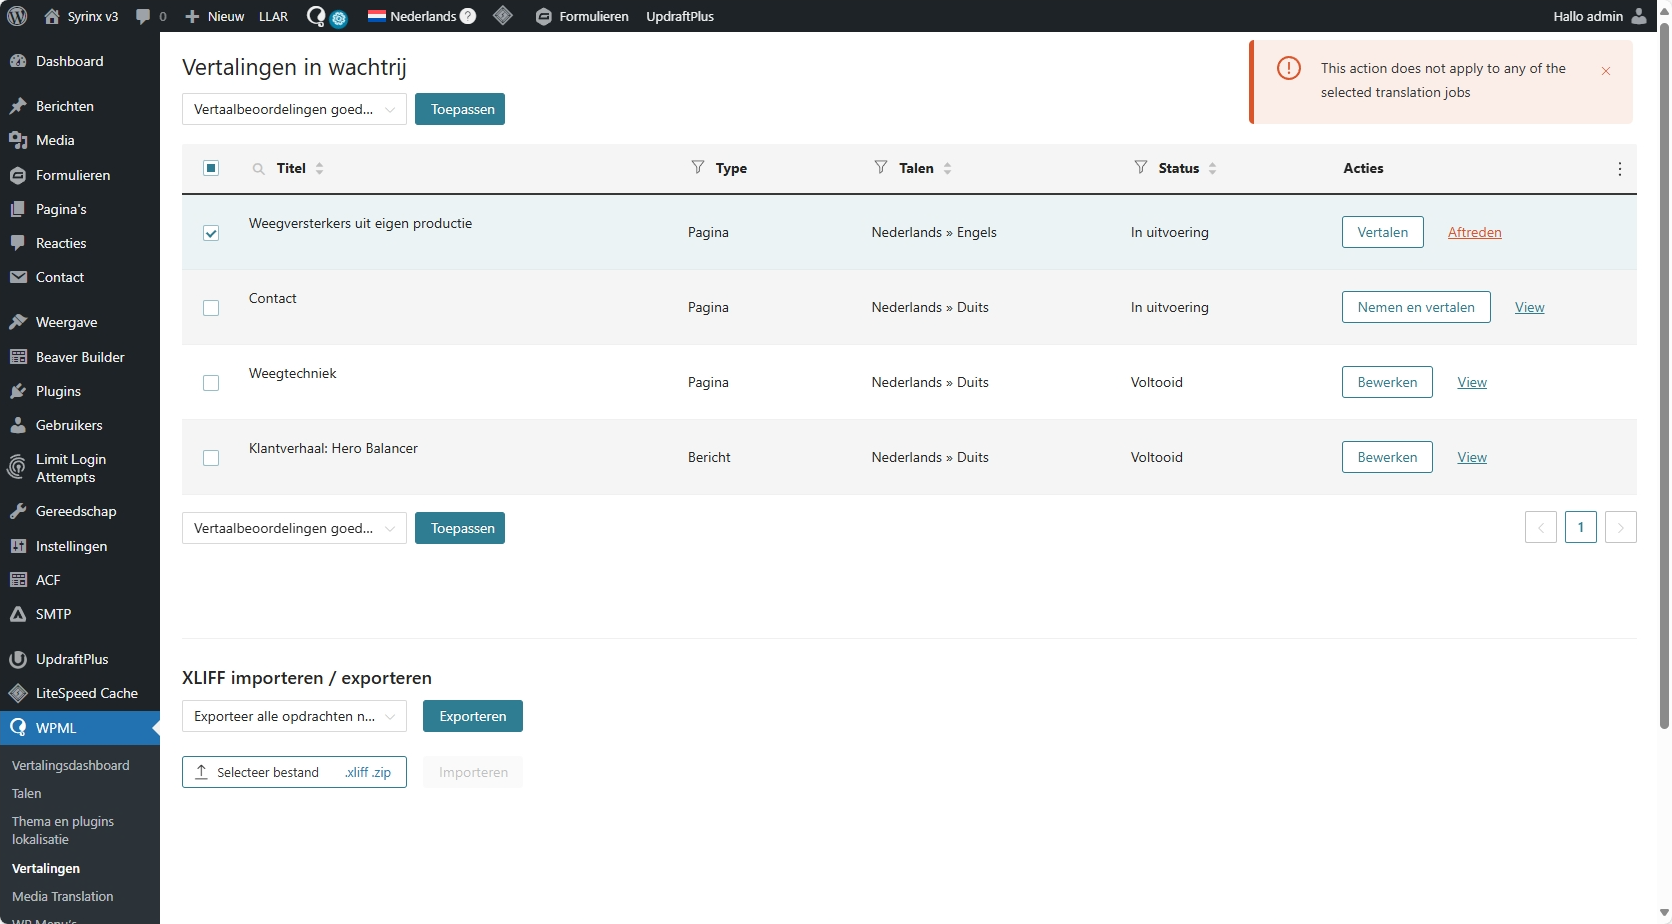
Task: Click the search icon next to Titel
Action: (x=259, y=169)
